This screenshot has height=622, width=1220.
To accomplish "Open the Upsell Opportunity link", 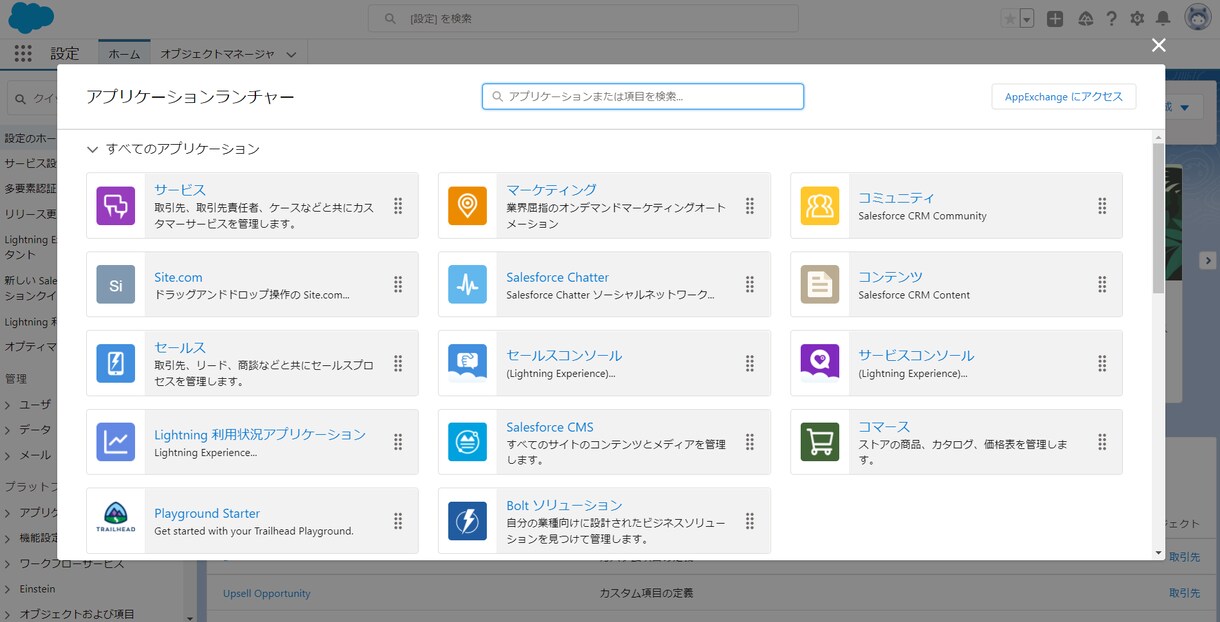I will [266, 593].
